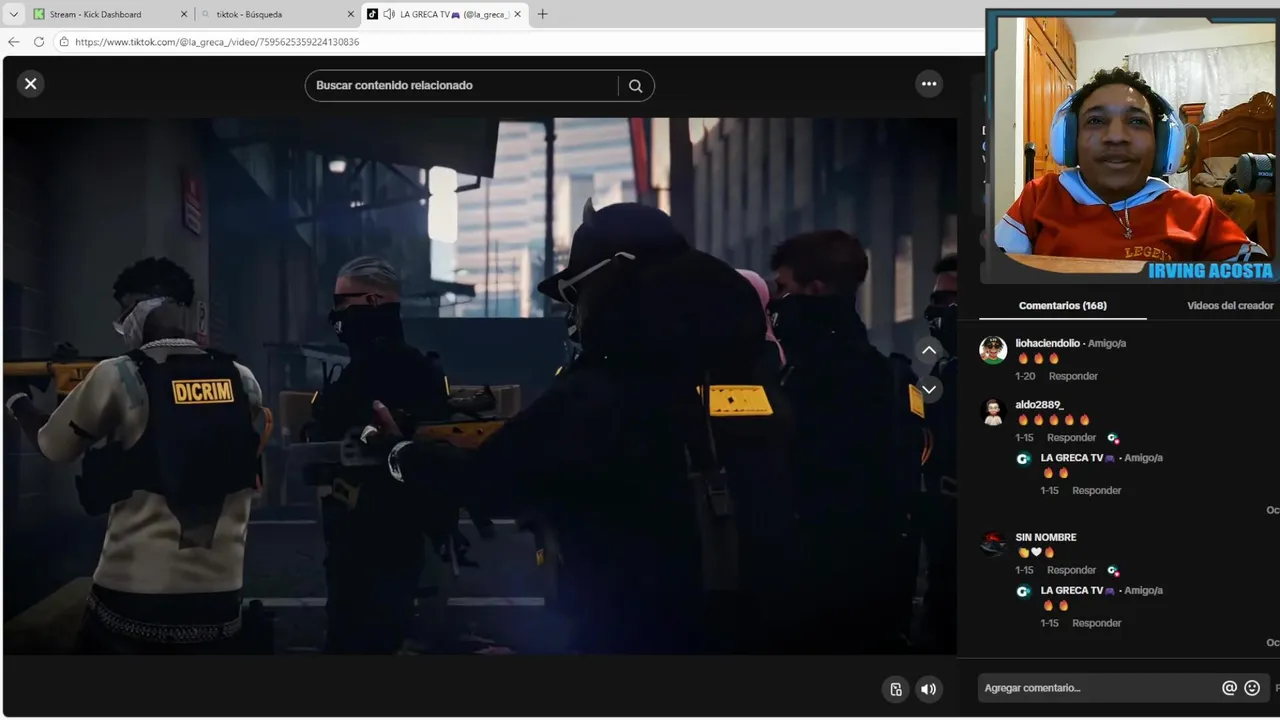This screenshot has height=720, width=1280.
Task: Click the aldo2889_ username
Action: pos(1039,405)
